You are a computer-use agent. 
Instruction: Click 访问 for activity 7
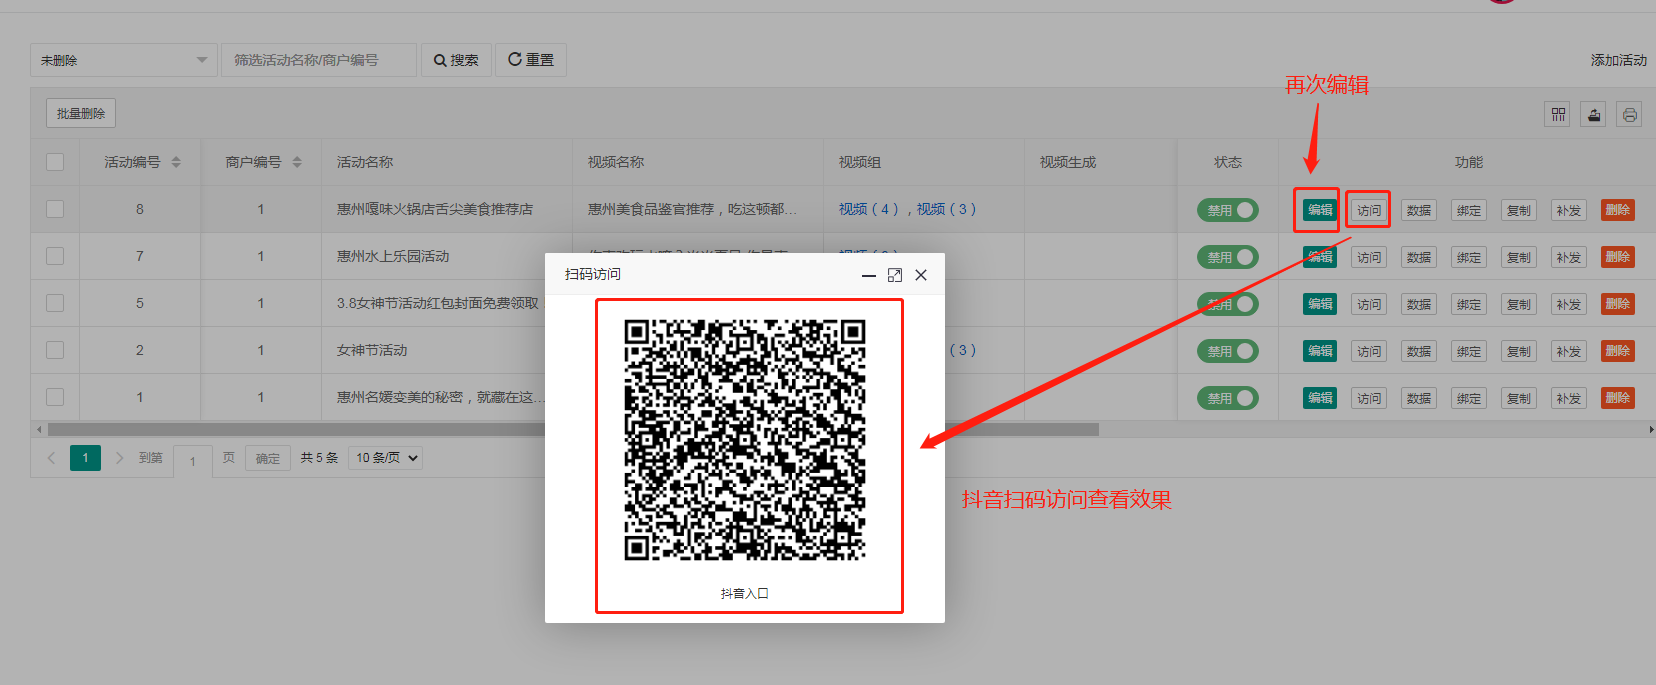tap(1369, 257)
